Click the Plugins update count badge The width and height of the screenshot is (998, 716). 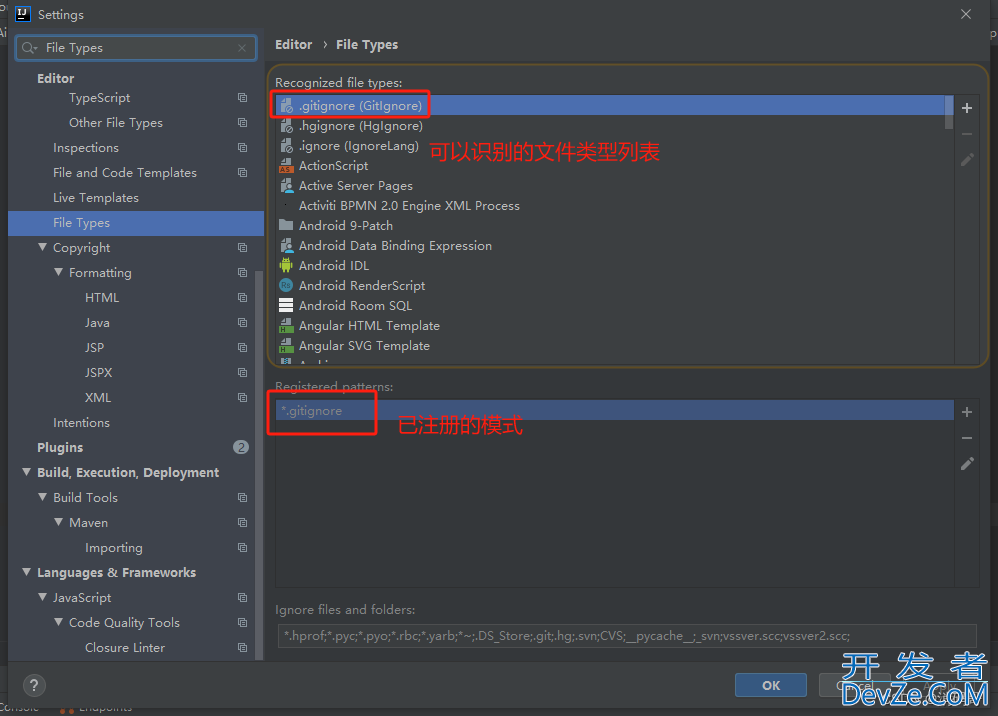pos(241,447)
